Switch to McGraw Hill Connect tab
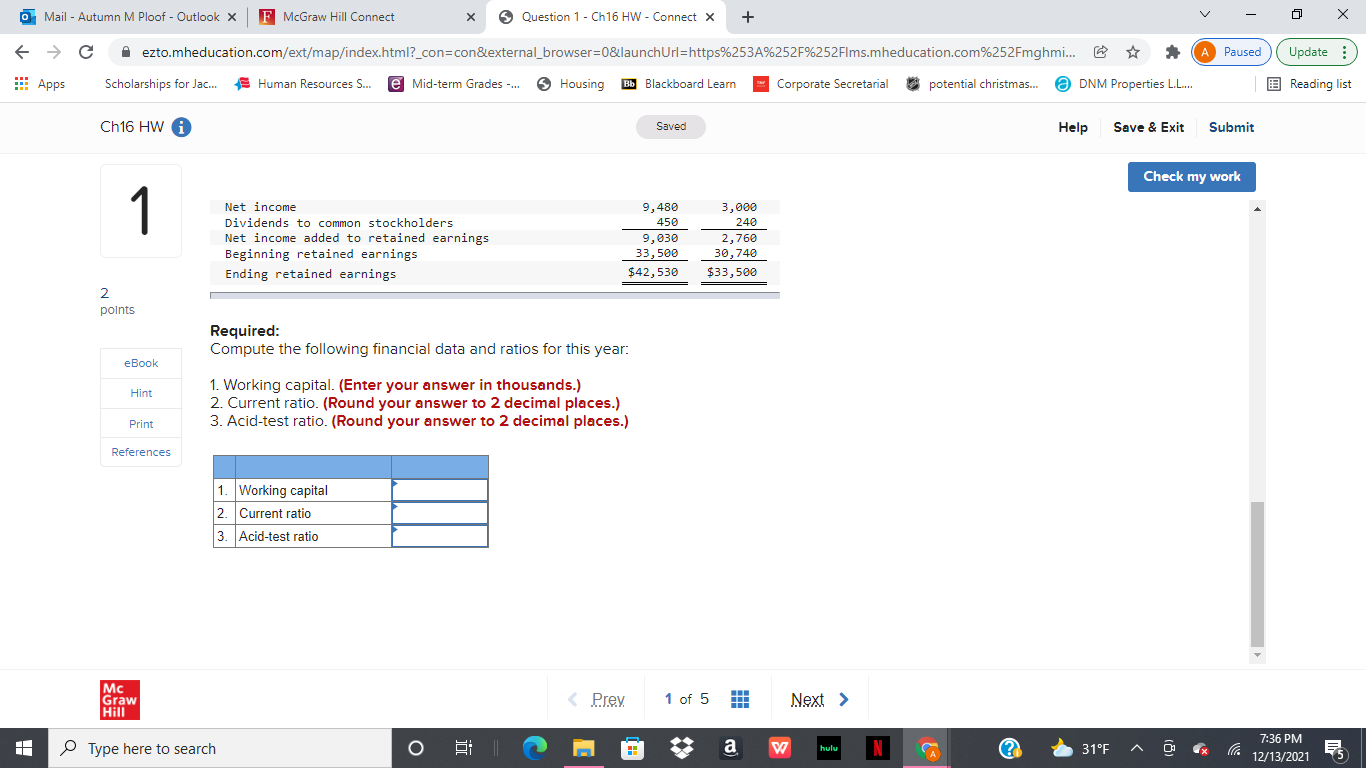 click(x=338, y=17)
